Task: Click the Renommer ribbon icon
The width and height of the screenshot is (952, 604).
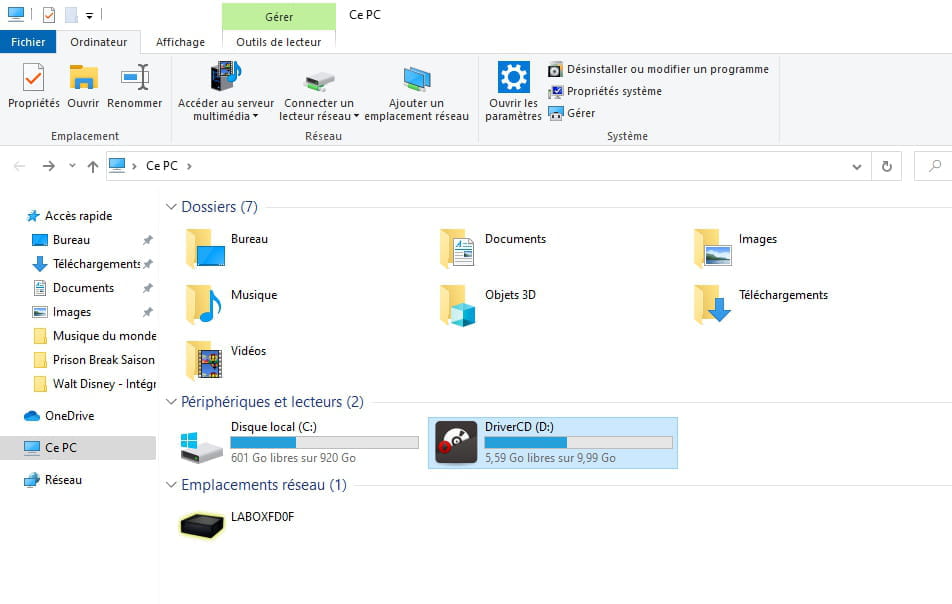Action: (135, 78)
